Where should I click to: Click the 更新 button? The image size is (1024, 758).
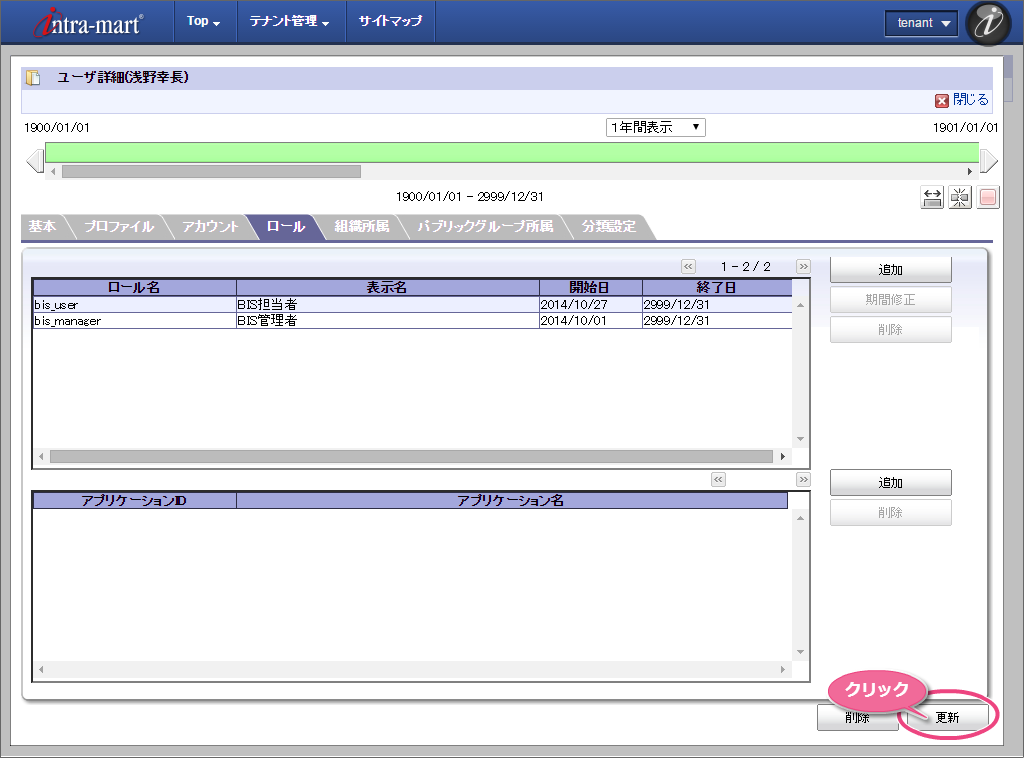[948, 718]
